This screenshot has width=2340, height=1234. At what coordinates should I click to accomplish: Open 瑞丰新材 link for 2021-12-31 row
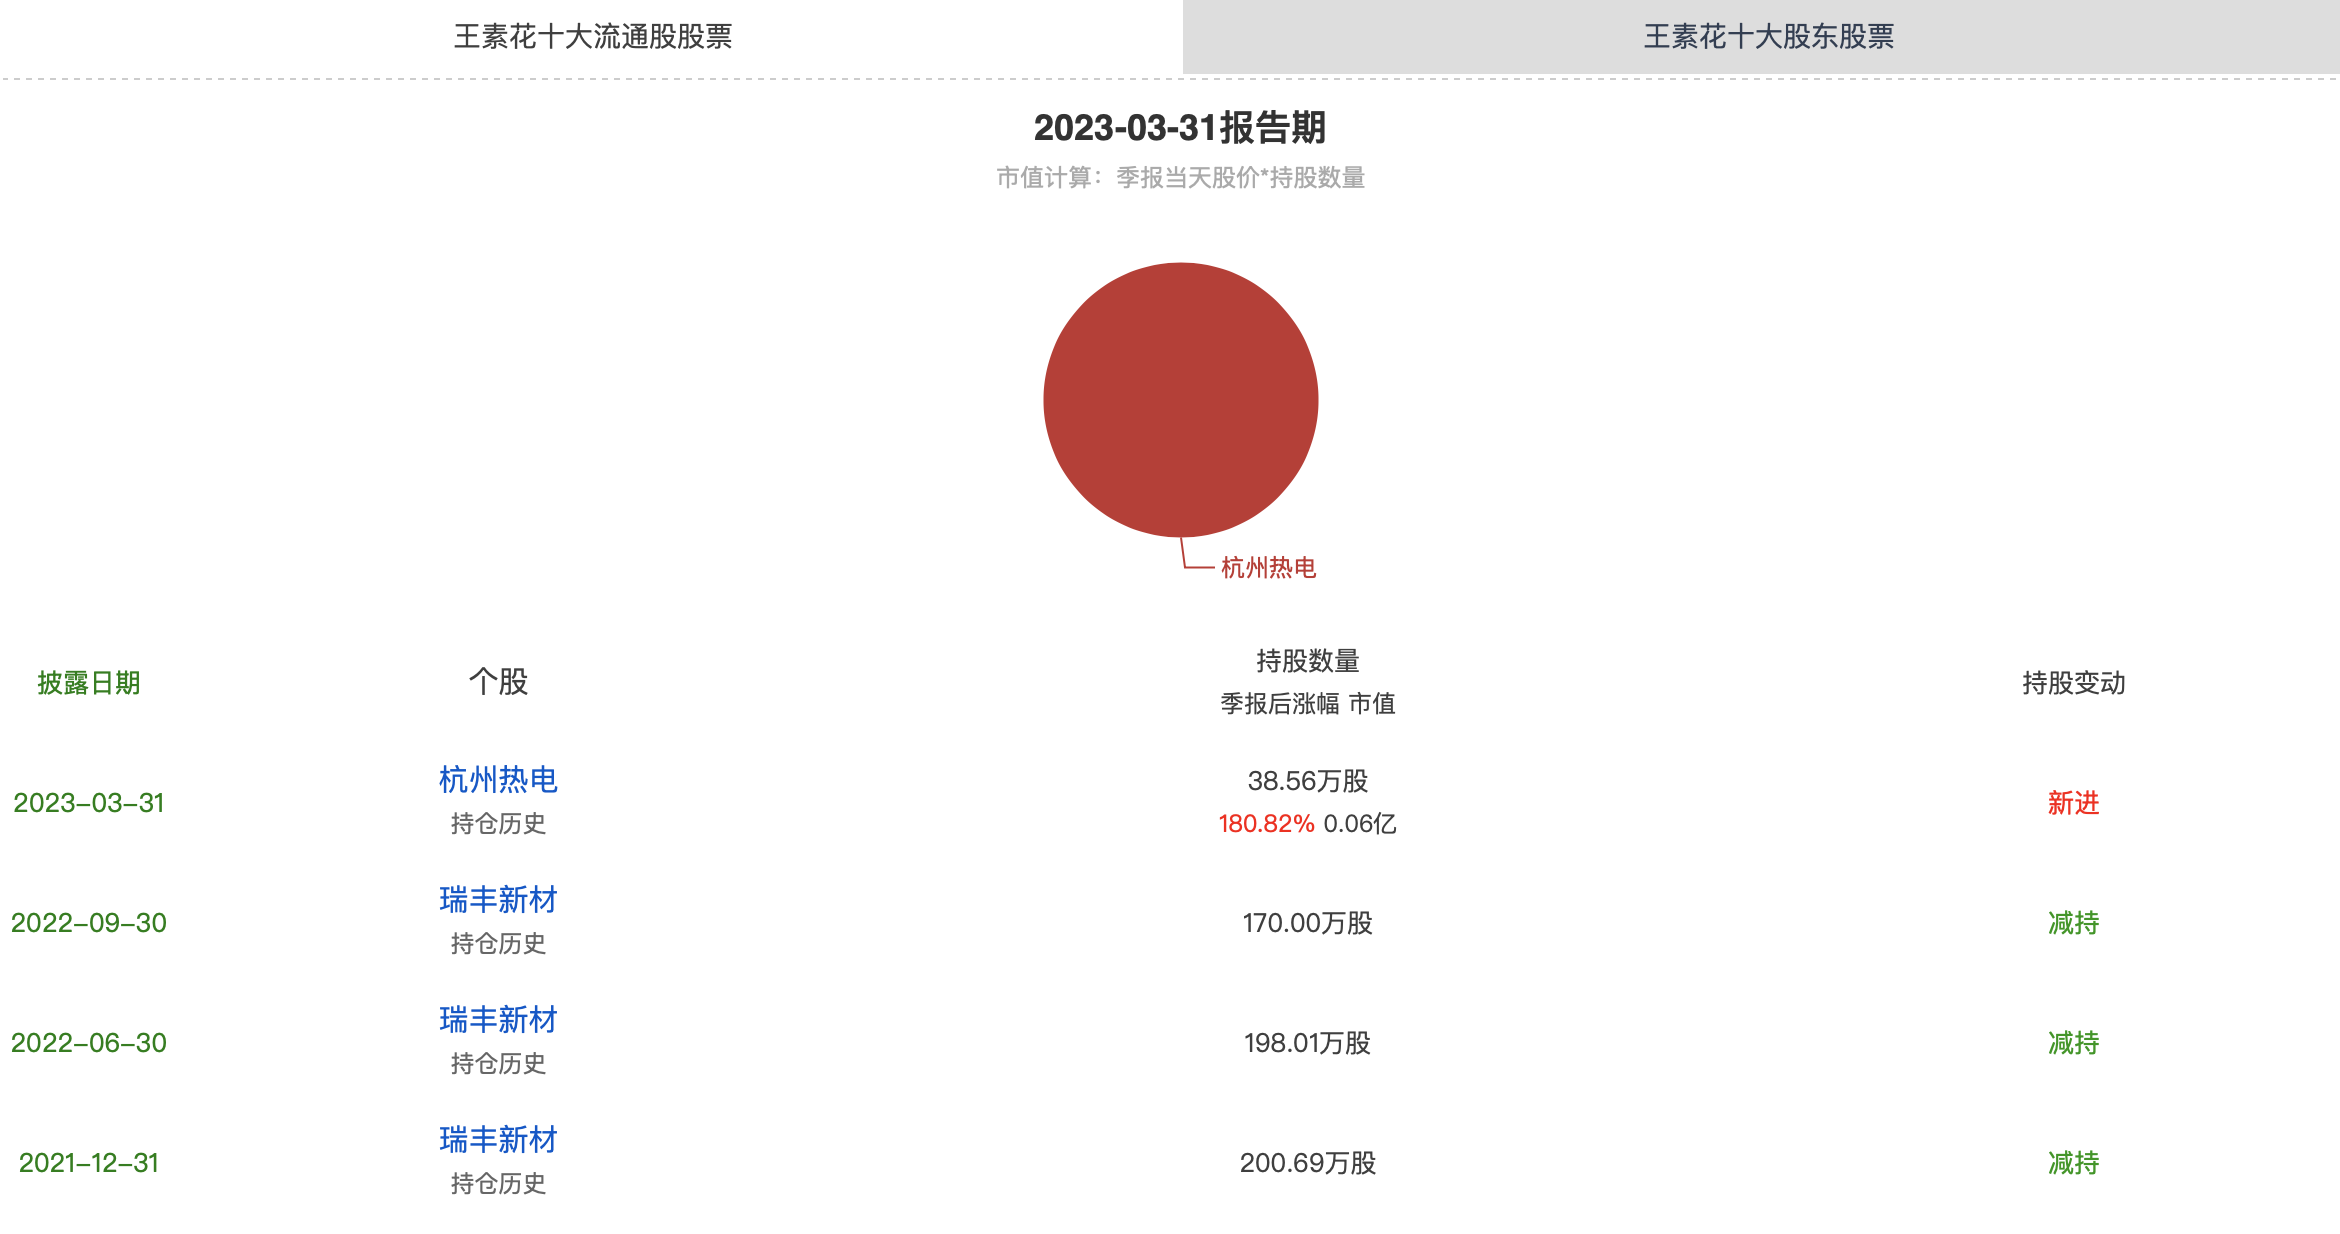pyautogui.click(x=498, y=1140)
